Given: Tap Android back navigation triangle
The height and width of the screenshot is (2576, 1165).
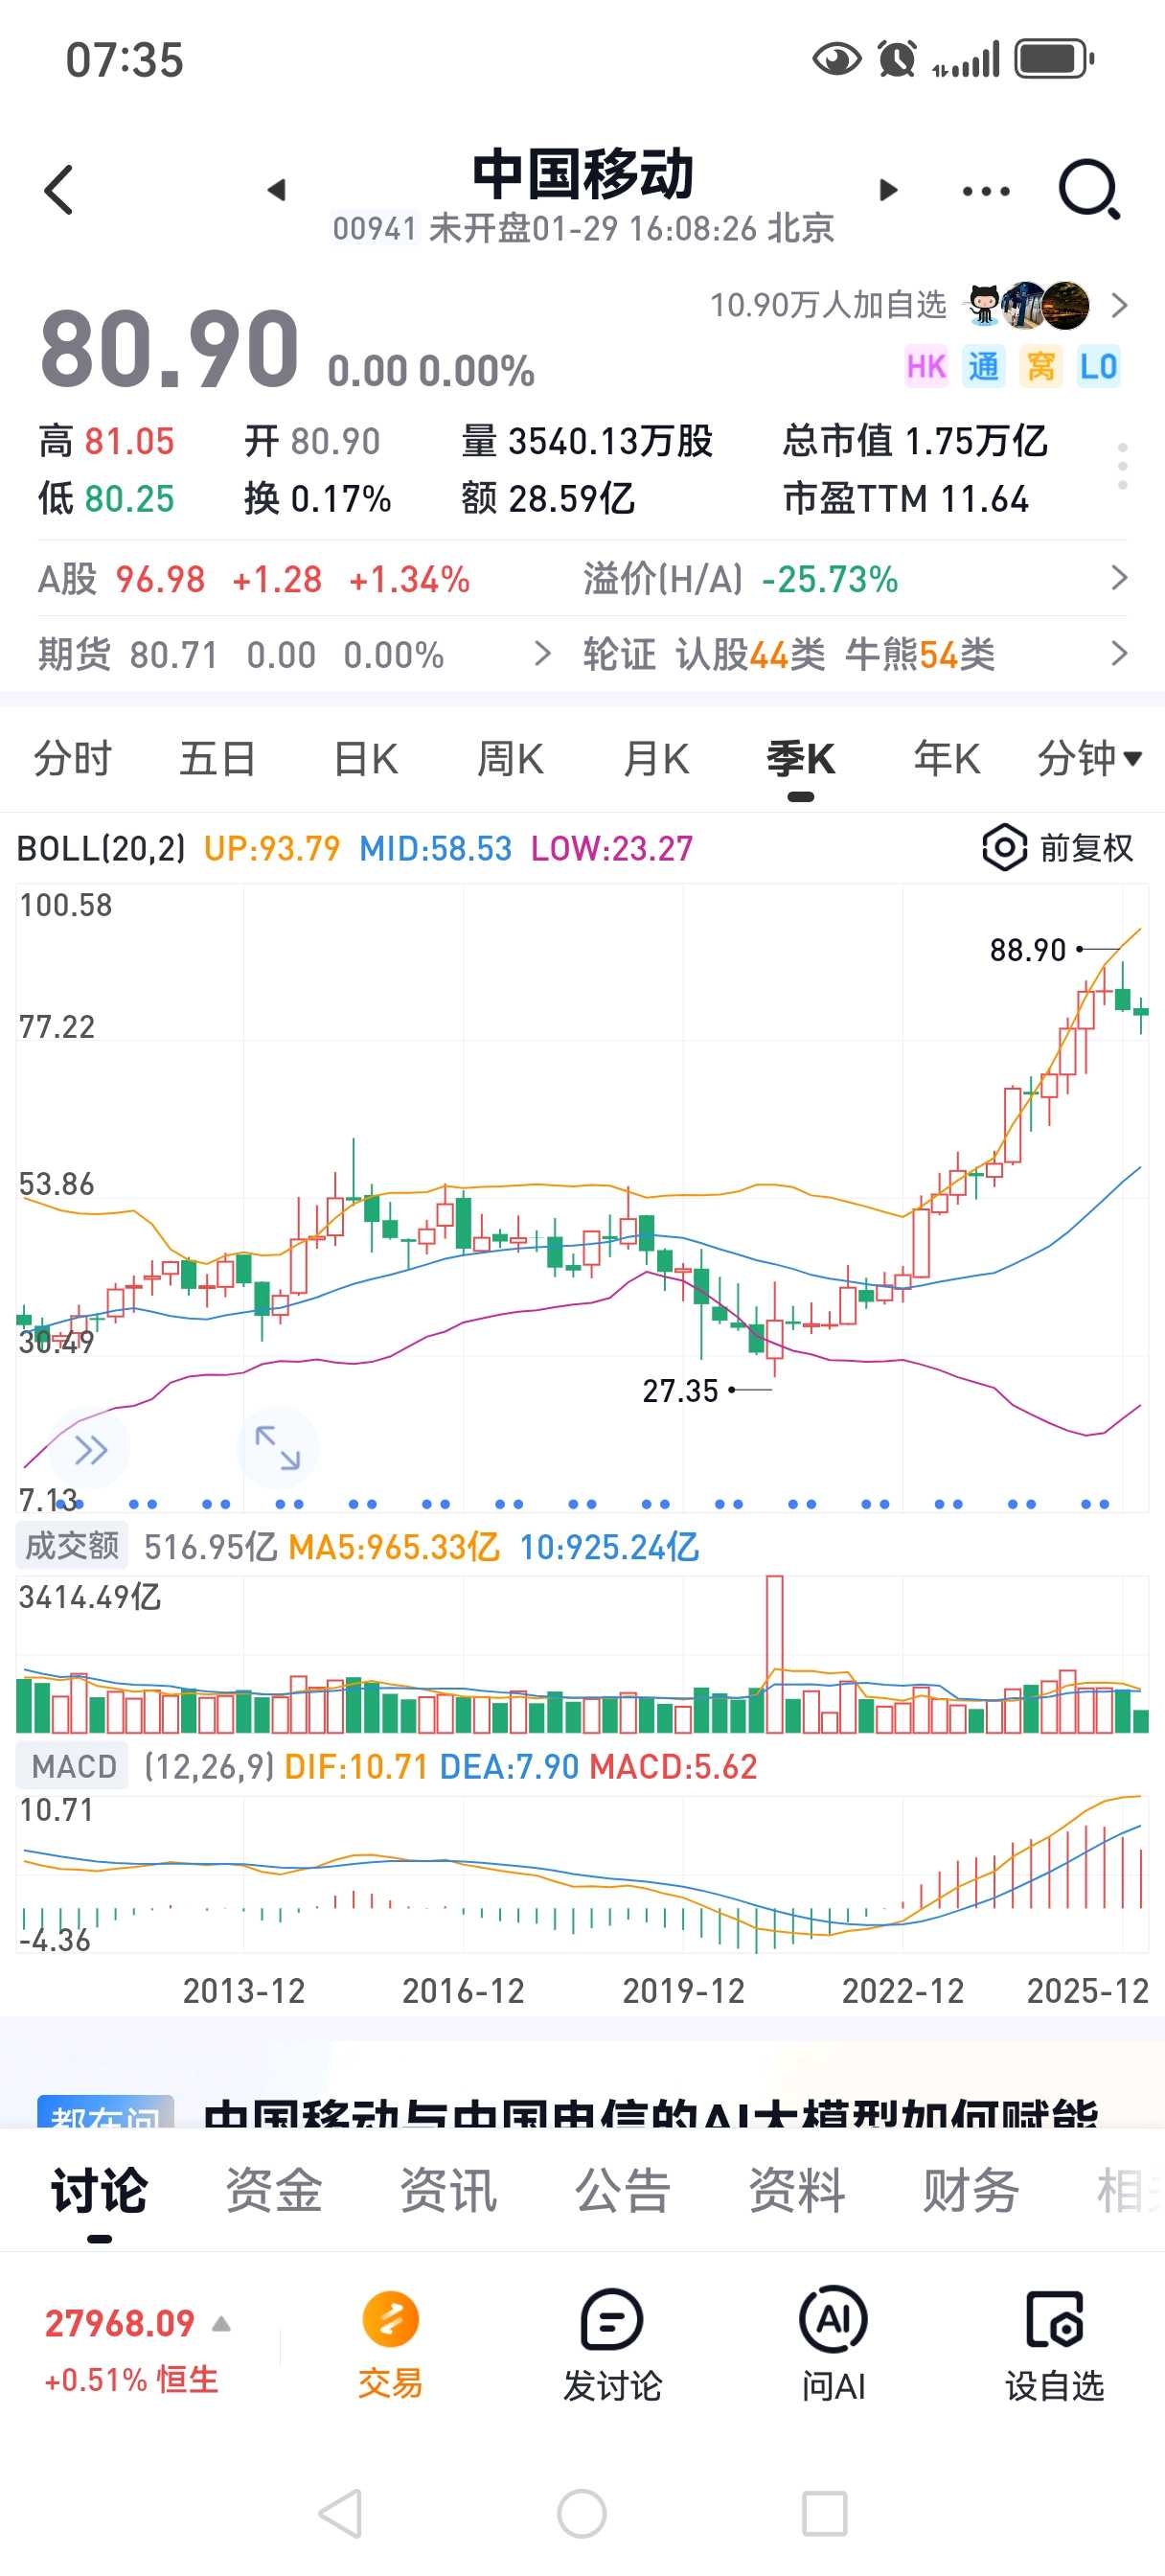Looking at the screenshot, I should (340, 2513).
